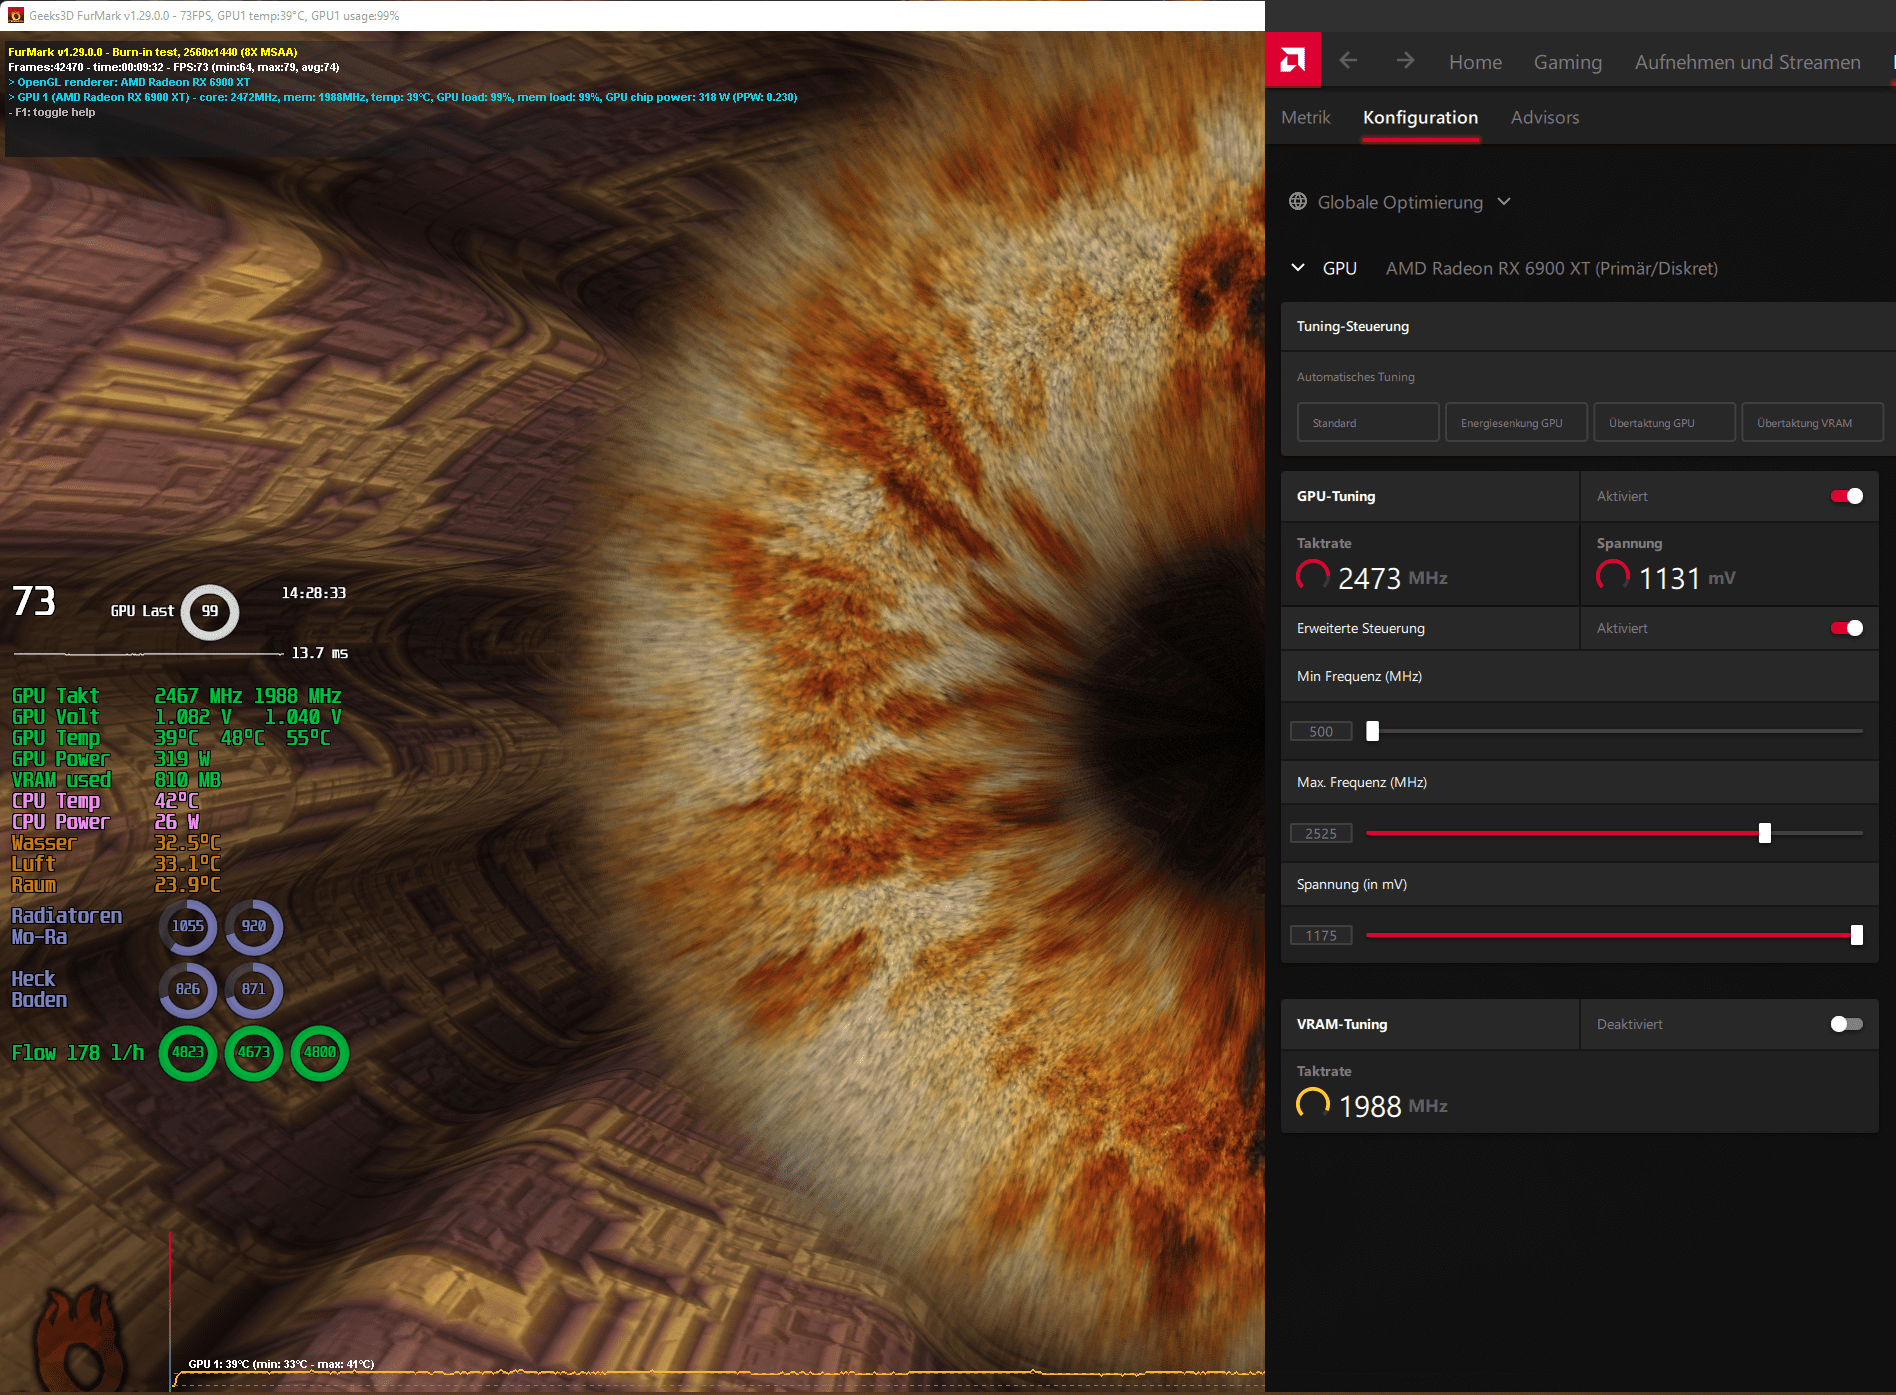Screen dimensions: 1896x1395
Task: Go back with the left arrow
Action: point(1348,60)
